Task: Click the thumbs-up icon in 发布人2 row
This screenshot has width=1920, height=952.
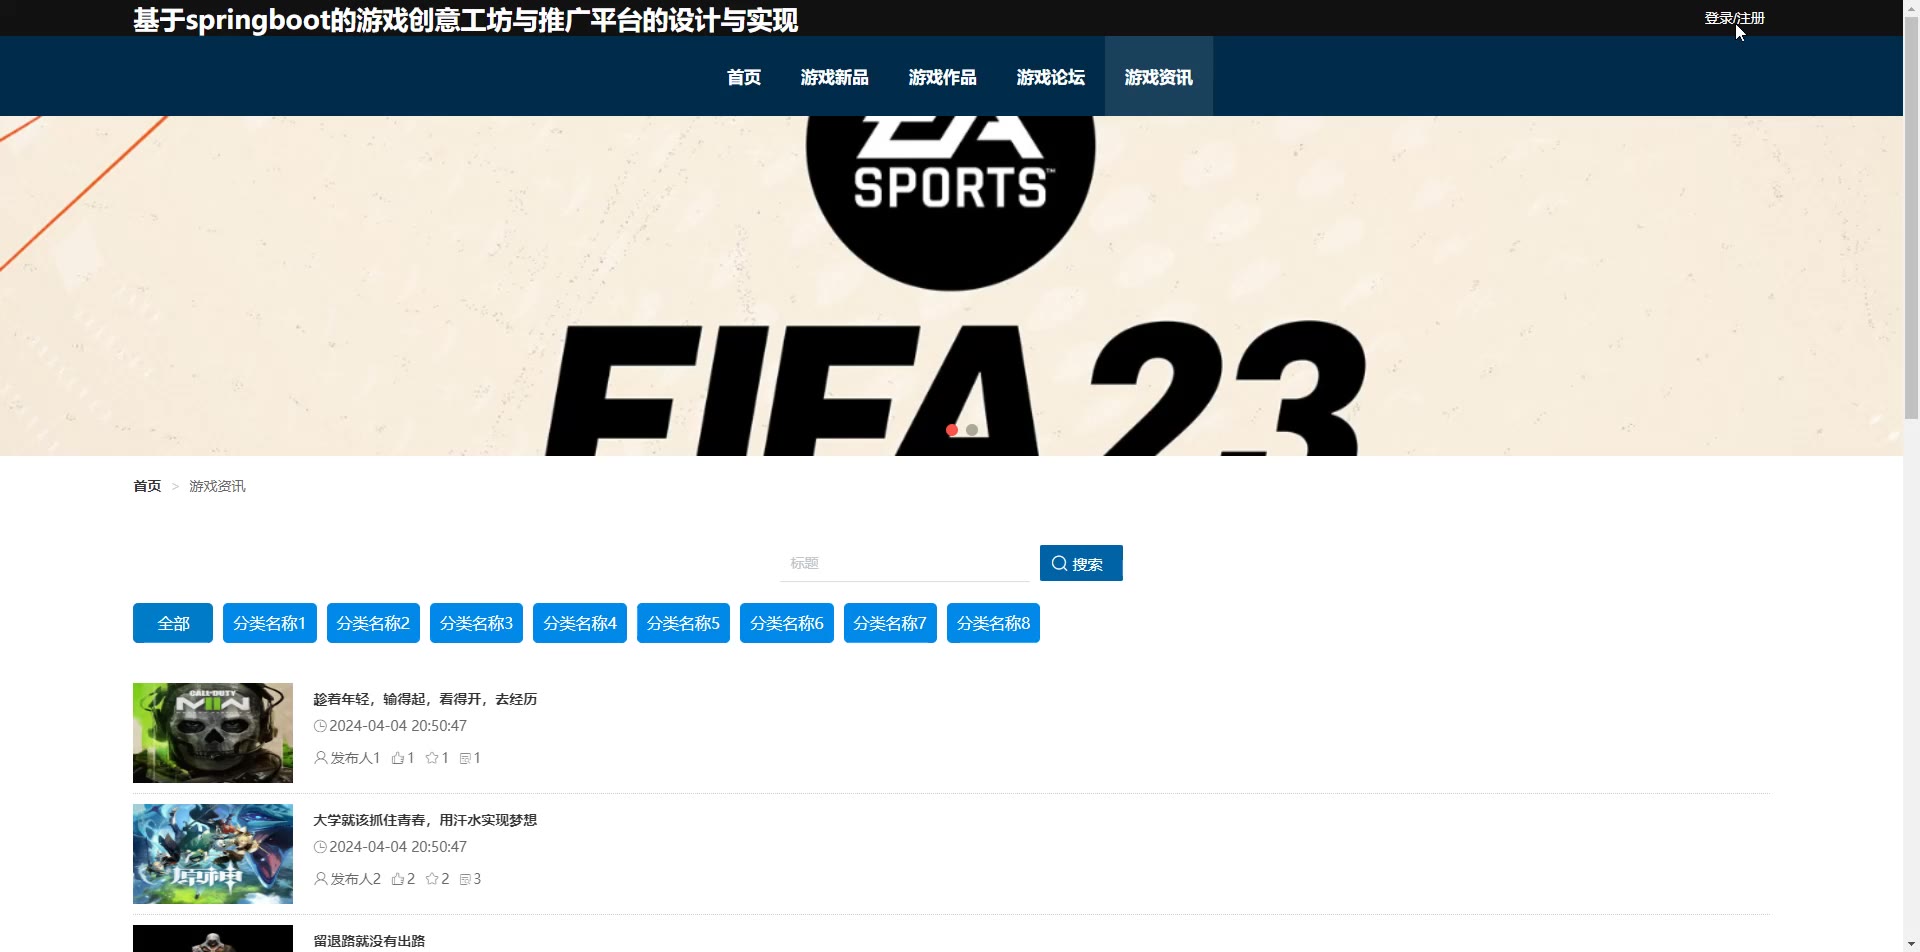Action: 398,879
